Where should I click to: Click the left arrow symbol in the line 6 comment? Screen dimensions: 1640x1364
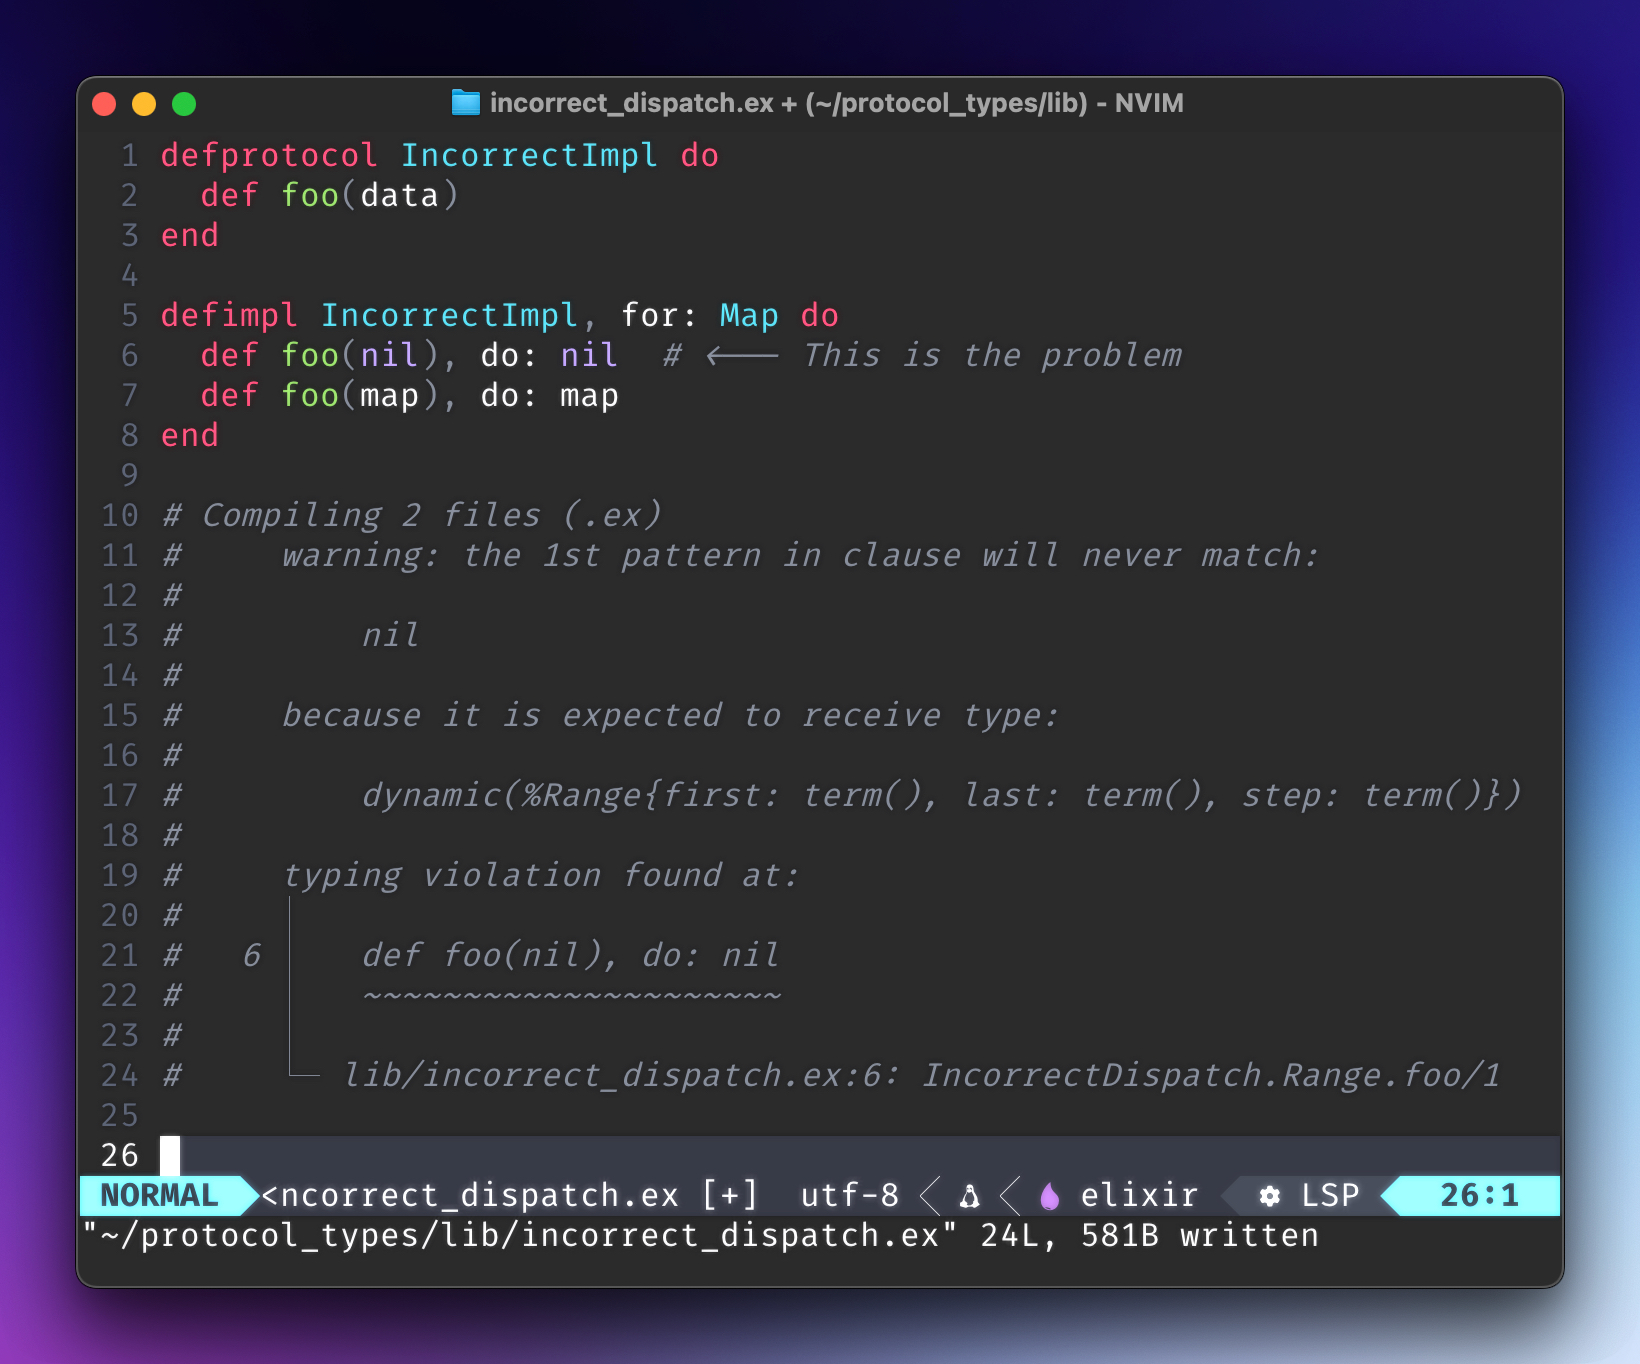tap(741, 356)
